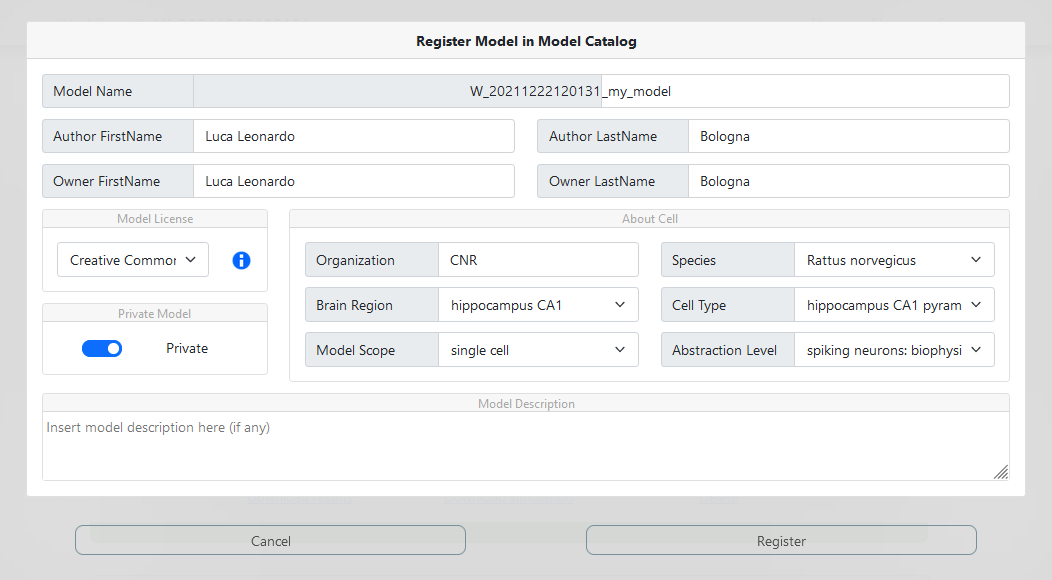Viewport: 1052px width, 580px height.
Task: Expand the Brain Region dropdown
Action: pyautogui.click(x=538, y=305)
